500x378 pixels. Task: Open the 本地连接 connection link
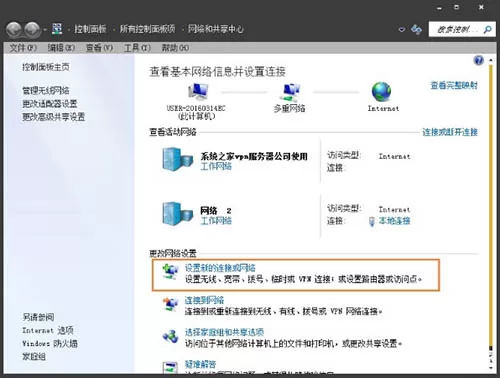[x=394, y=221]
